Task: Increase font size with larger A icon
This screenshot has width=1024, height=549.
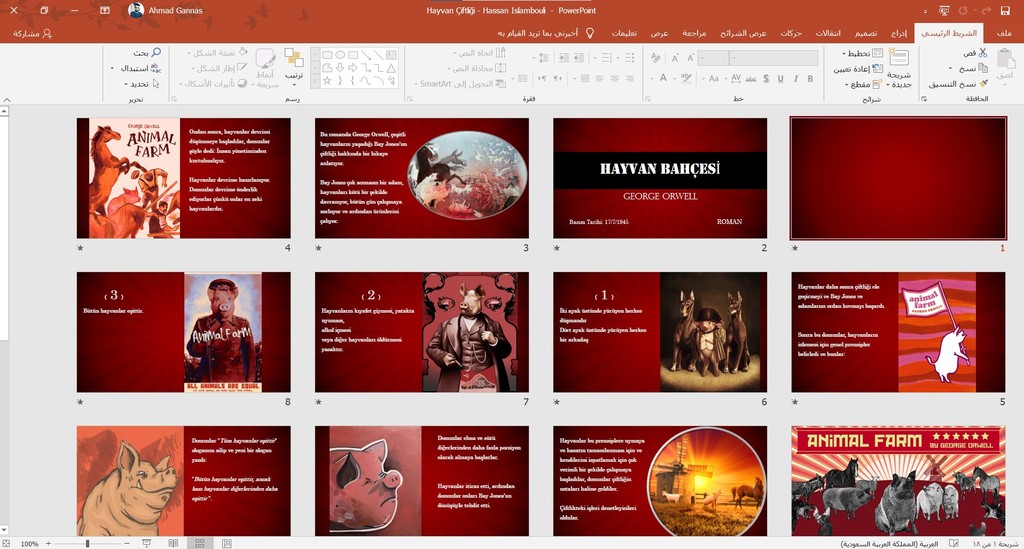Action: tap(690, 58)
